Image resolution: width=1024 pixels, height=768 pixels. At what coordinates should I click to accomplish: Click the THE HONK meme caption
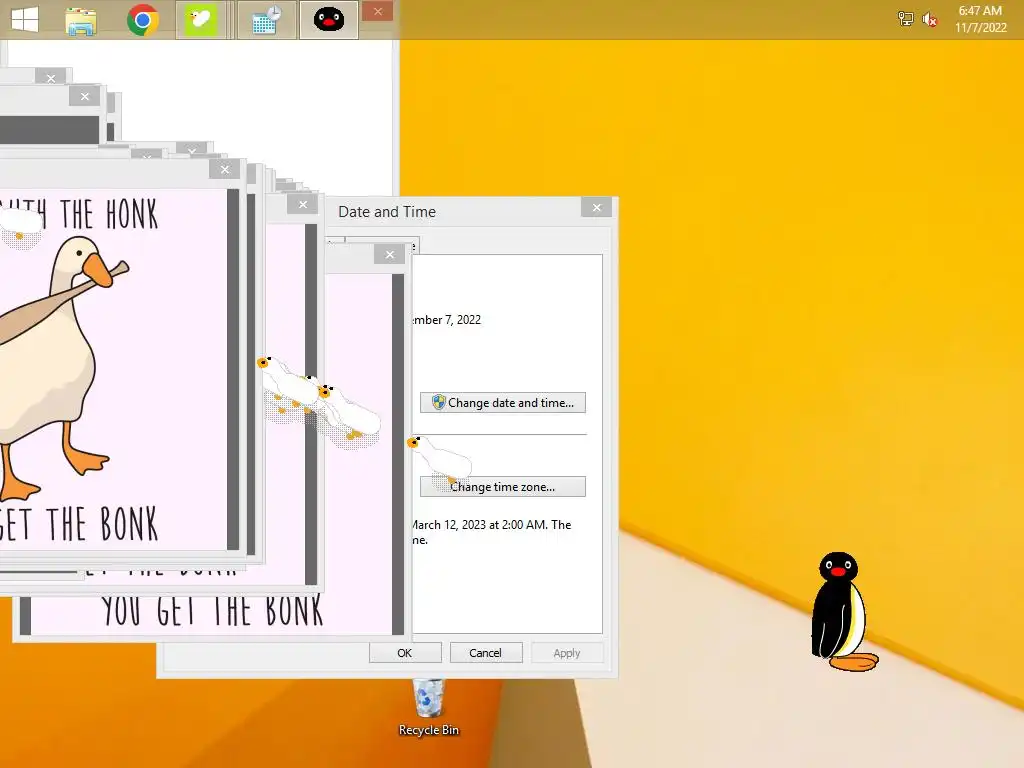[108, 214]
